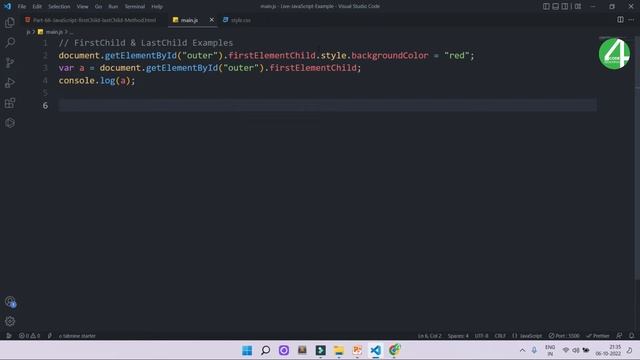Click "console.log(a);" on line 4
640x360 pixels.
coord(97,80)
